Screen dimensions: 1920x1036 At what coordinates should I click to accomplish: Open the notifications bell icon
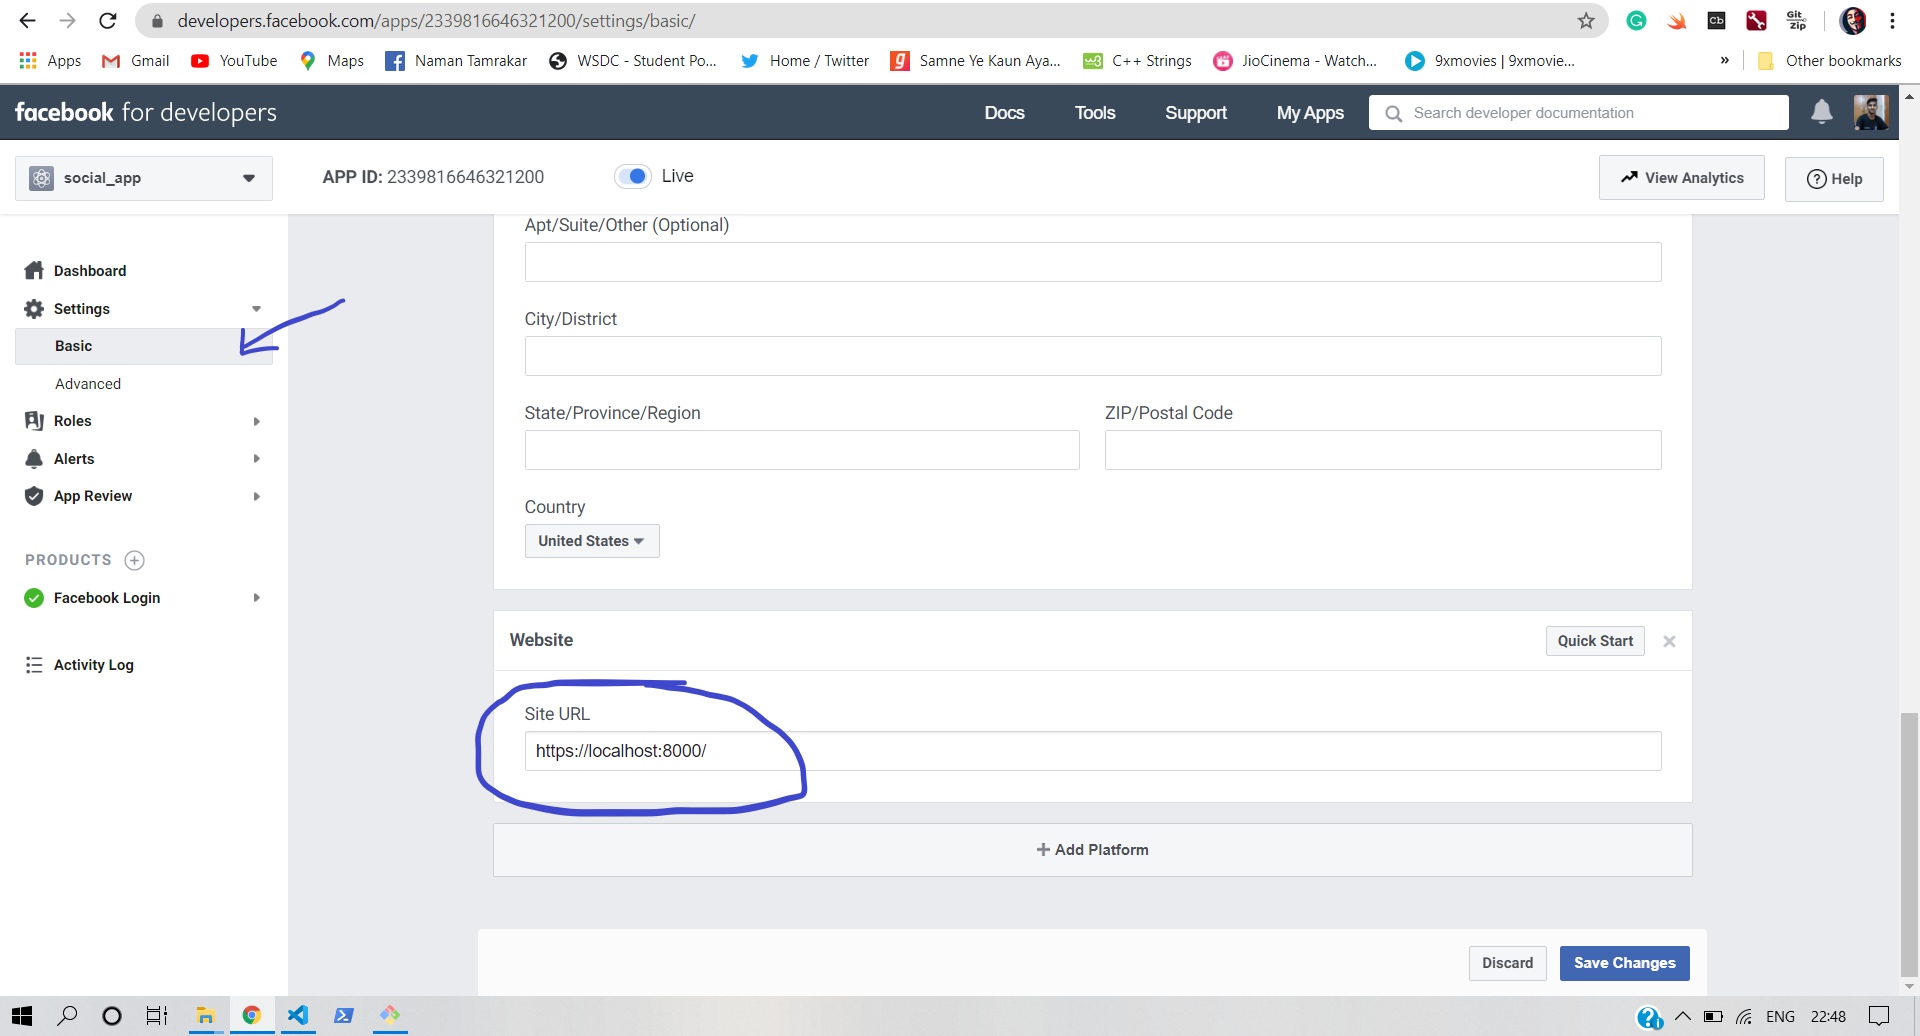coord(1820,112)
